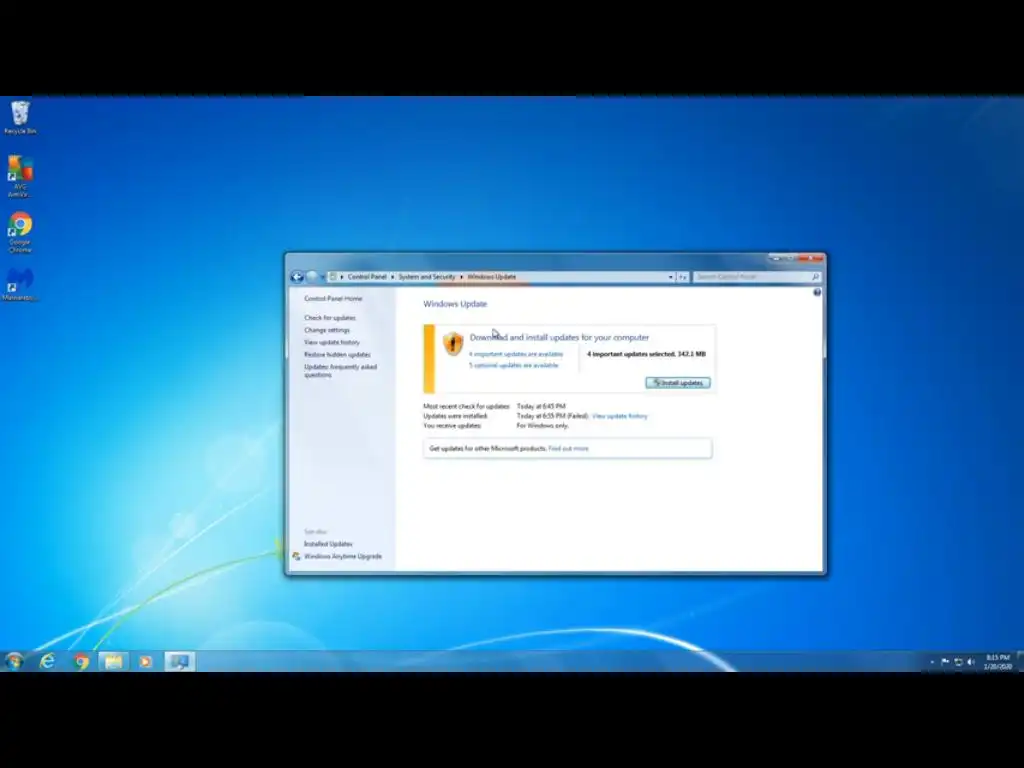Click the Forward arrow navigation button
This screenshot has width=1024, height=768.
pos(312,277)
